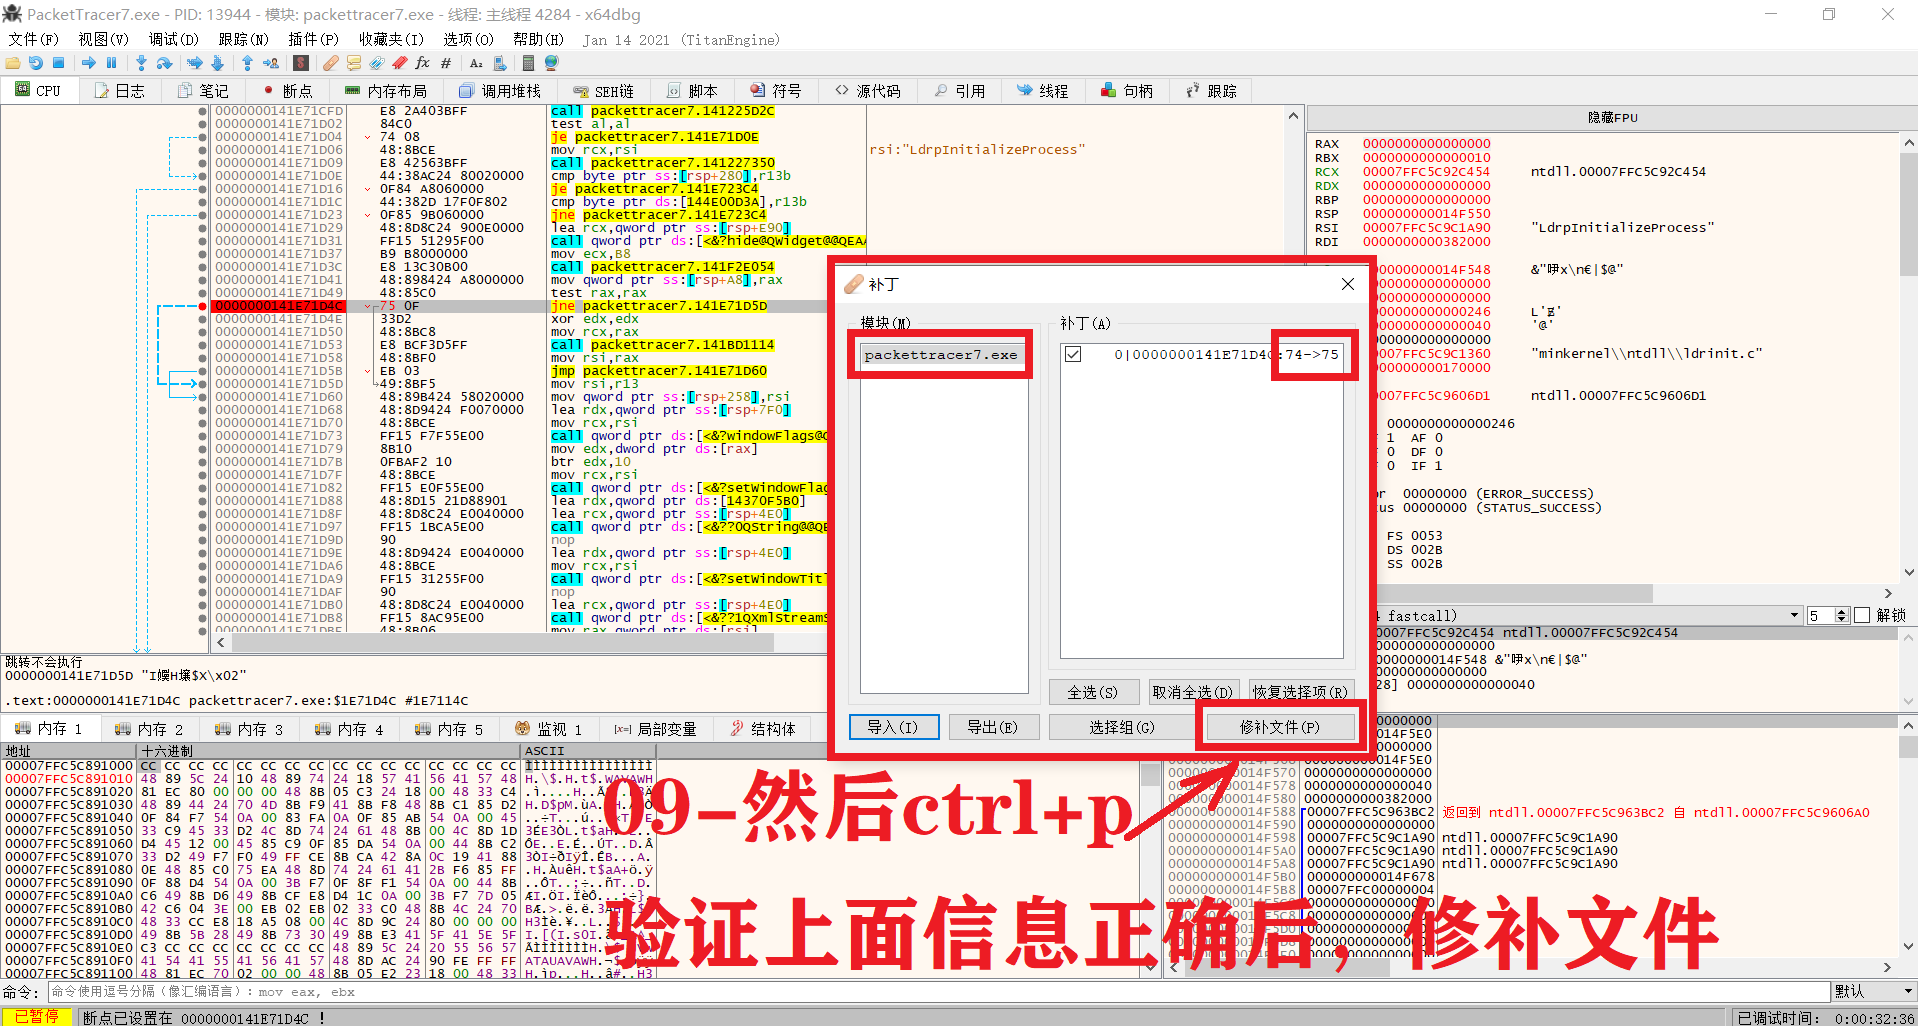Click the Calculator icon on the toolbar

528,63
